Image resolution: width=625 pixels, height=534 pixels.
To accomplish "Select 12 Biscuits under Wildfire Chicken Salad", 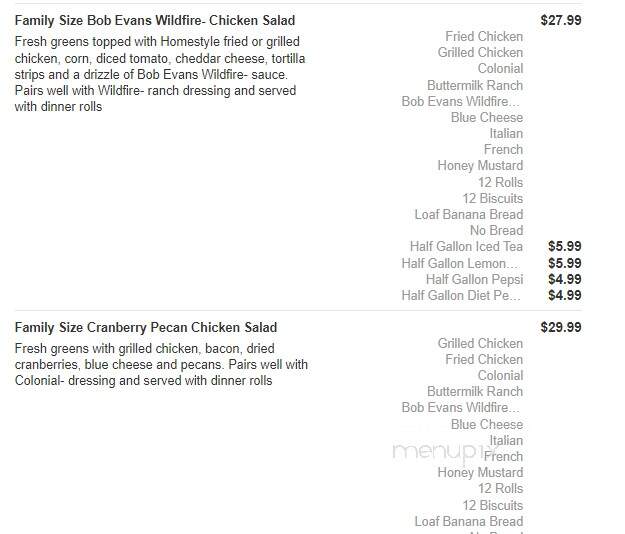I will tap(493, 198).
